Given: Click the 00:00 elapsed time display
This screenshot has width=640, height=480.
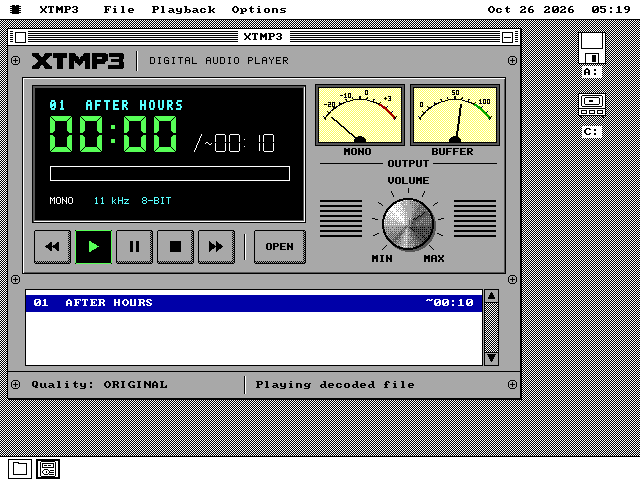Looking at the screenshot, I should (113, 133).
